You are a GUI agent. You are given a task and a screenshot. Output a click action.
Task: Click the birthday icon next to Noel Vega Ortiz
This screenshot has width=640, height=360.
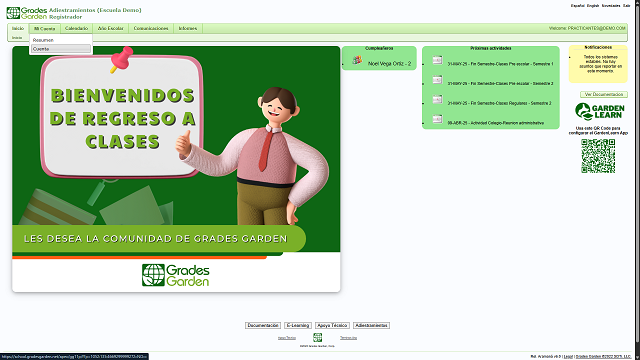357,60
